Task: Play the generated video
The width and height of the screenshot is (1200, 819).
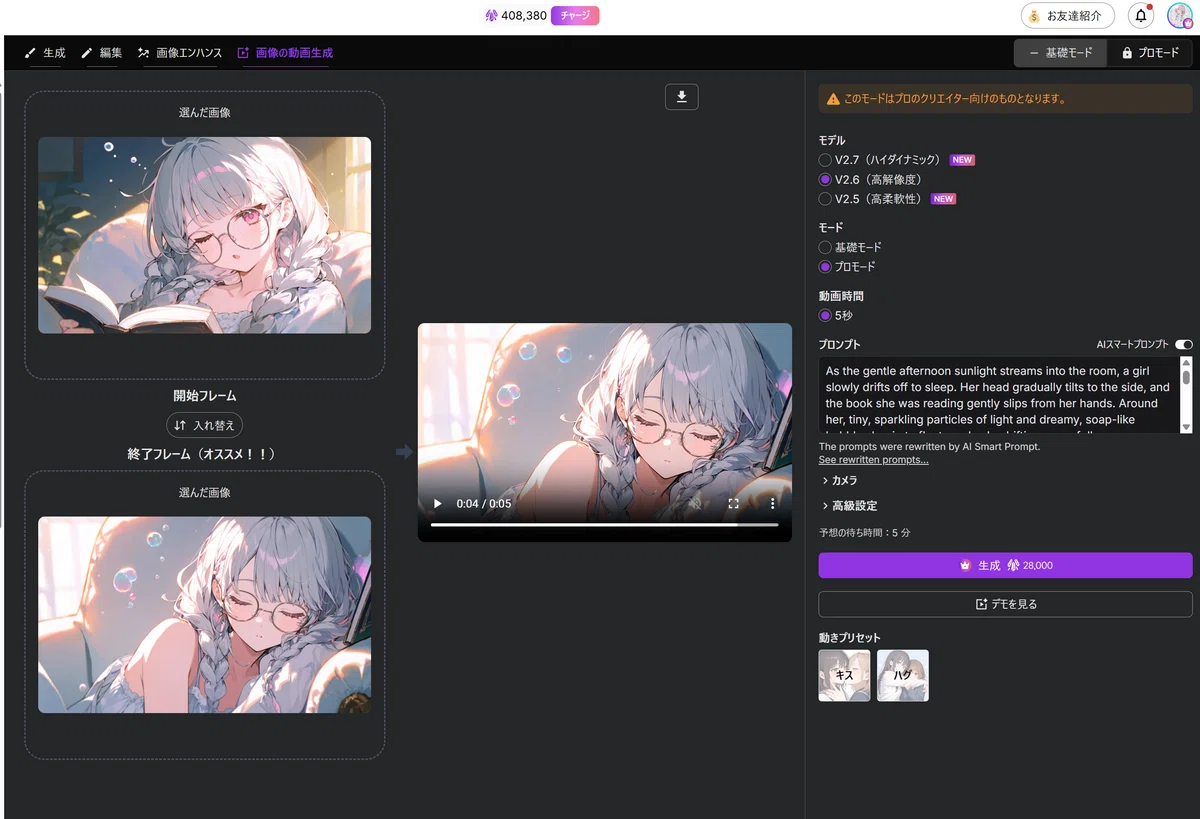Action: pos(437,504)
